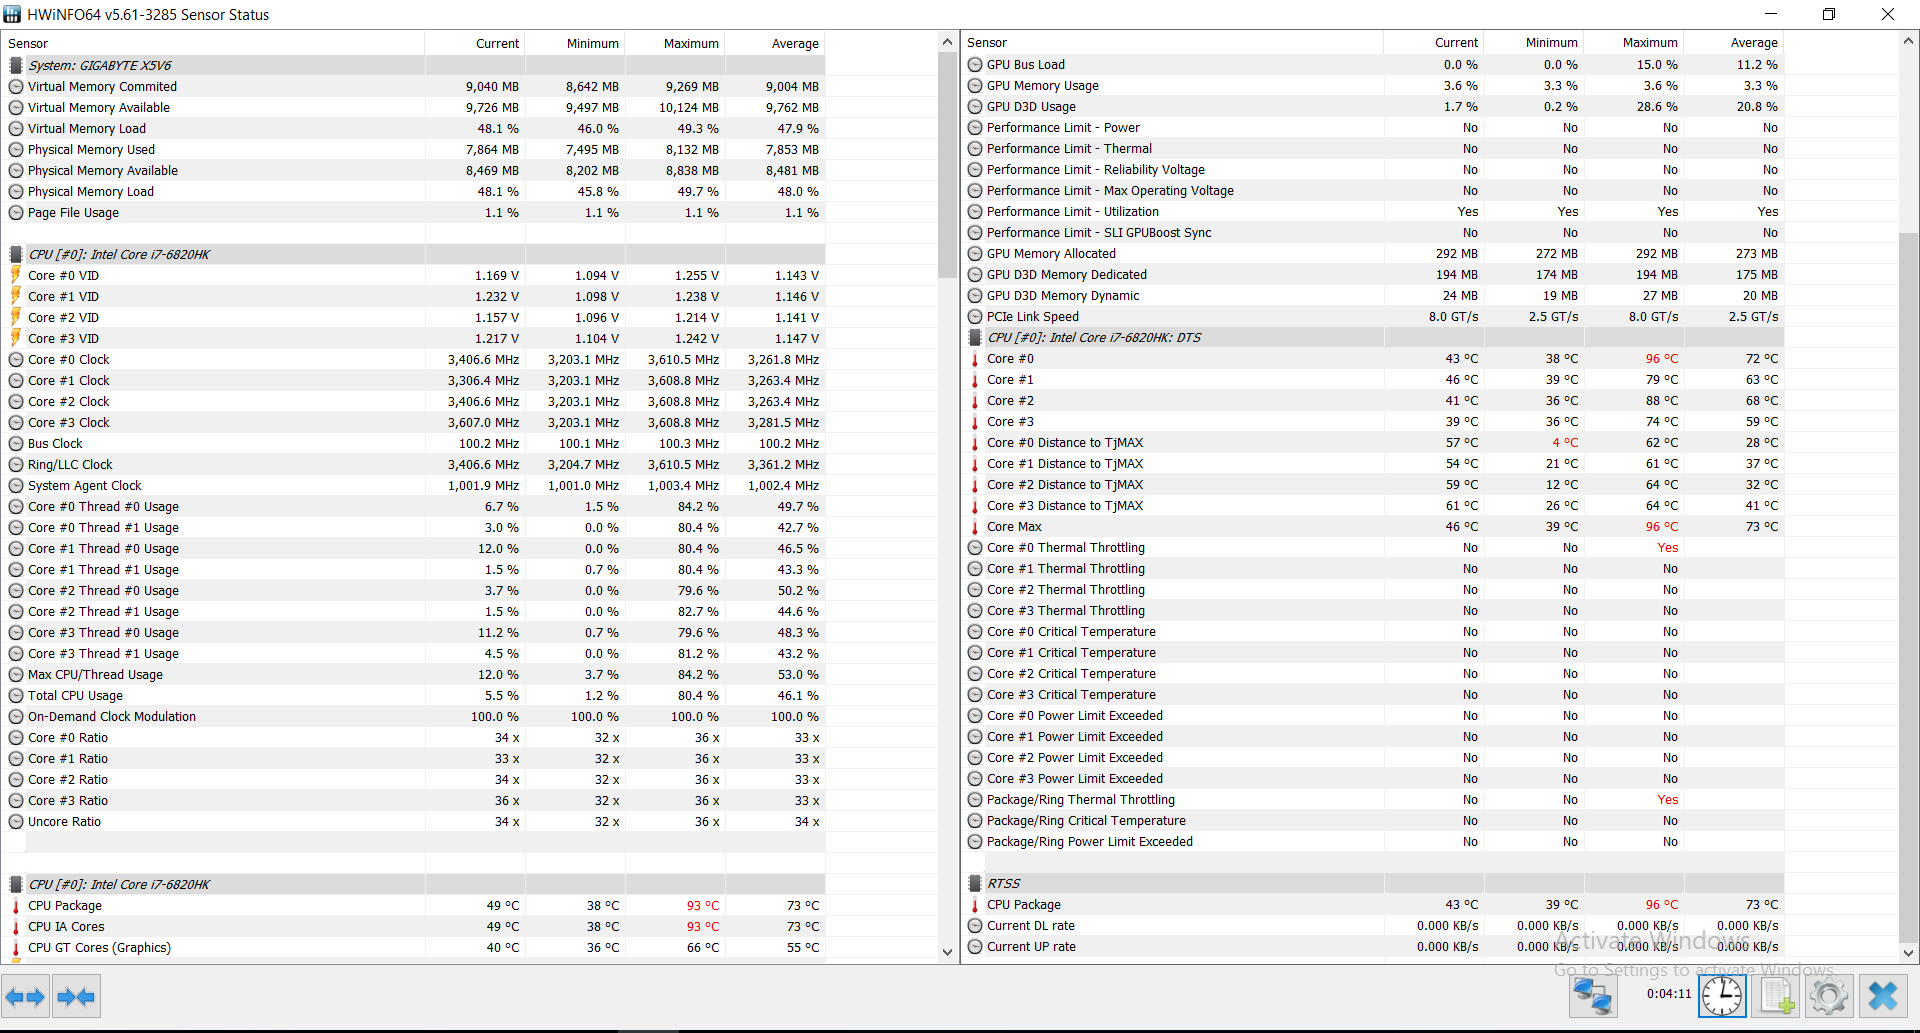Select the CPU IA Cores row
The height and width of the screenshot is (1033, 1920).
414,927
